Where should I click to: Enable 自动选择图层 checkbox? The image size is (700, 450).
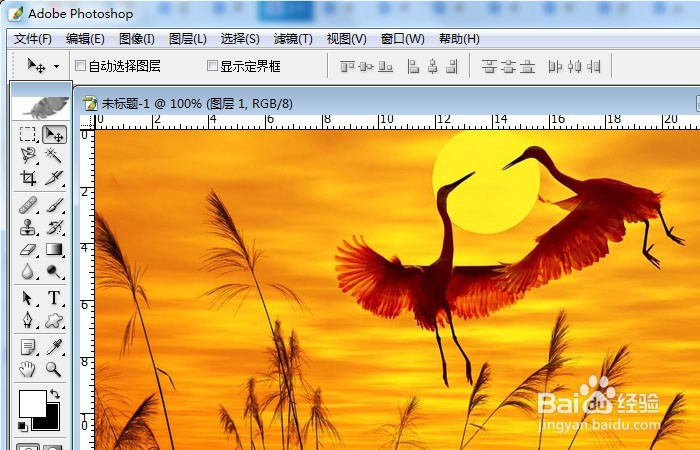click(80, 66)
